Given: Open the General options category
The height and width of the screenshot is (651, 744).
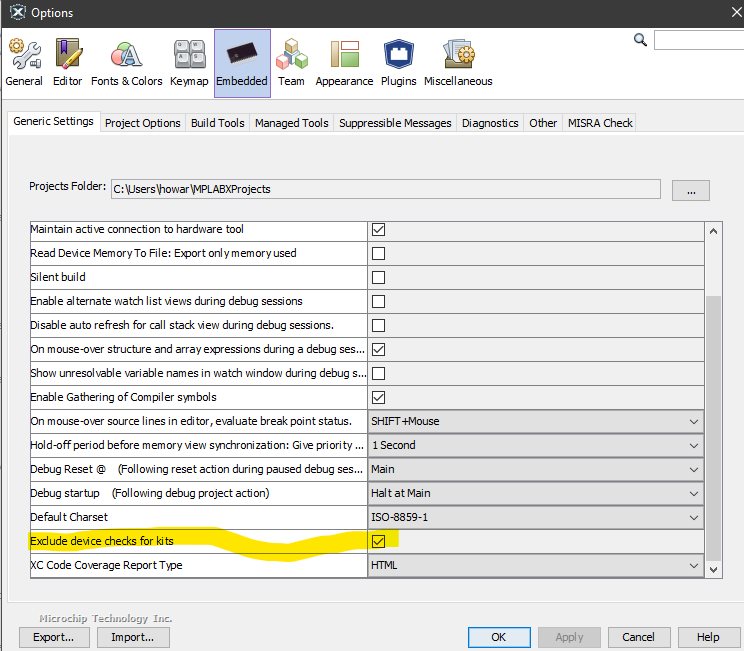Looking at the screenshot, I should [24, 63].
